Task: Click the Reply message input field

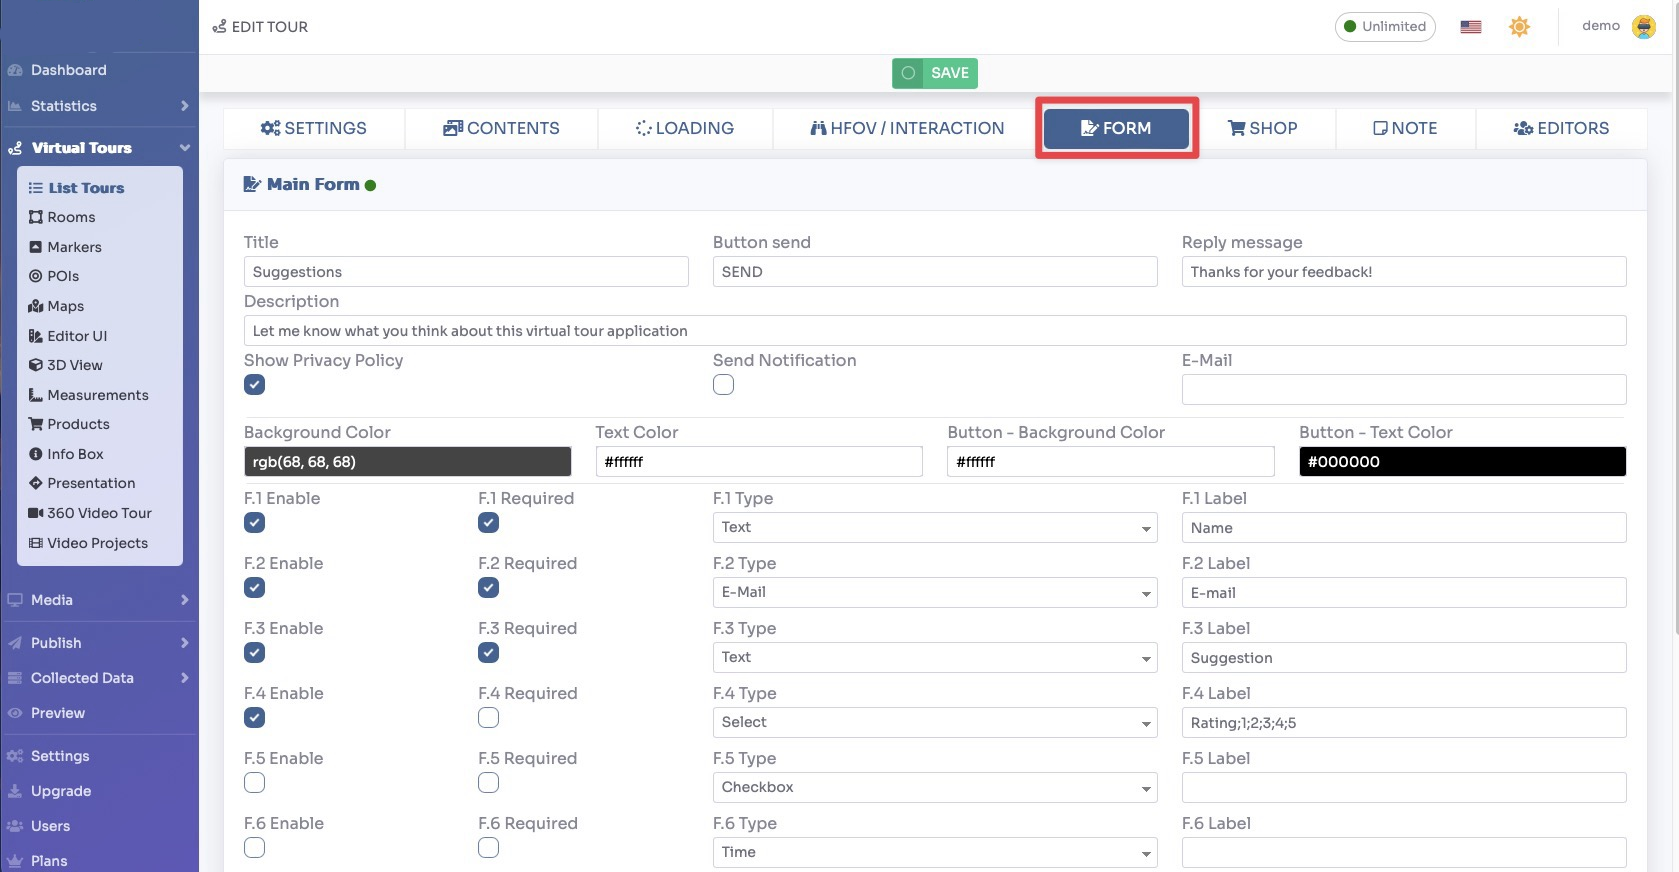Action: pyautogui.click(x=1404, y=271)
